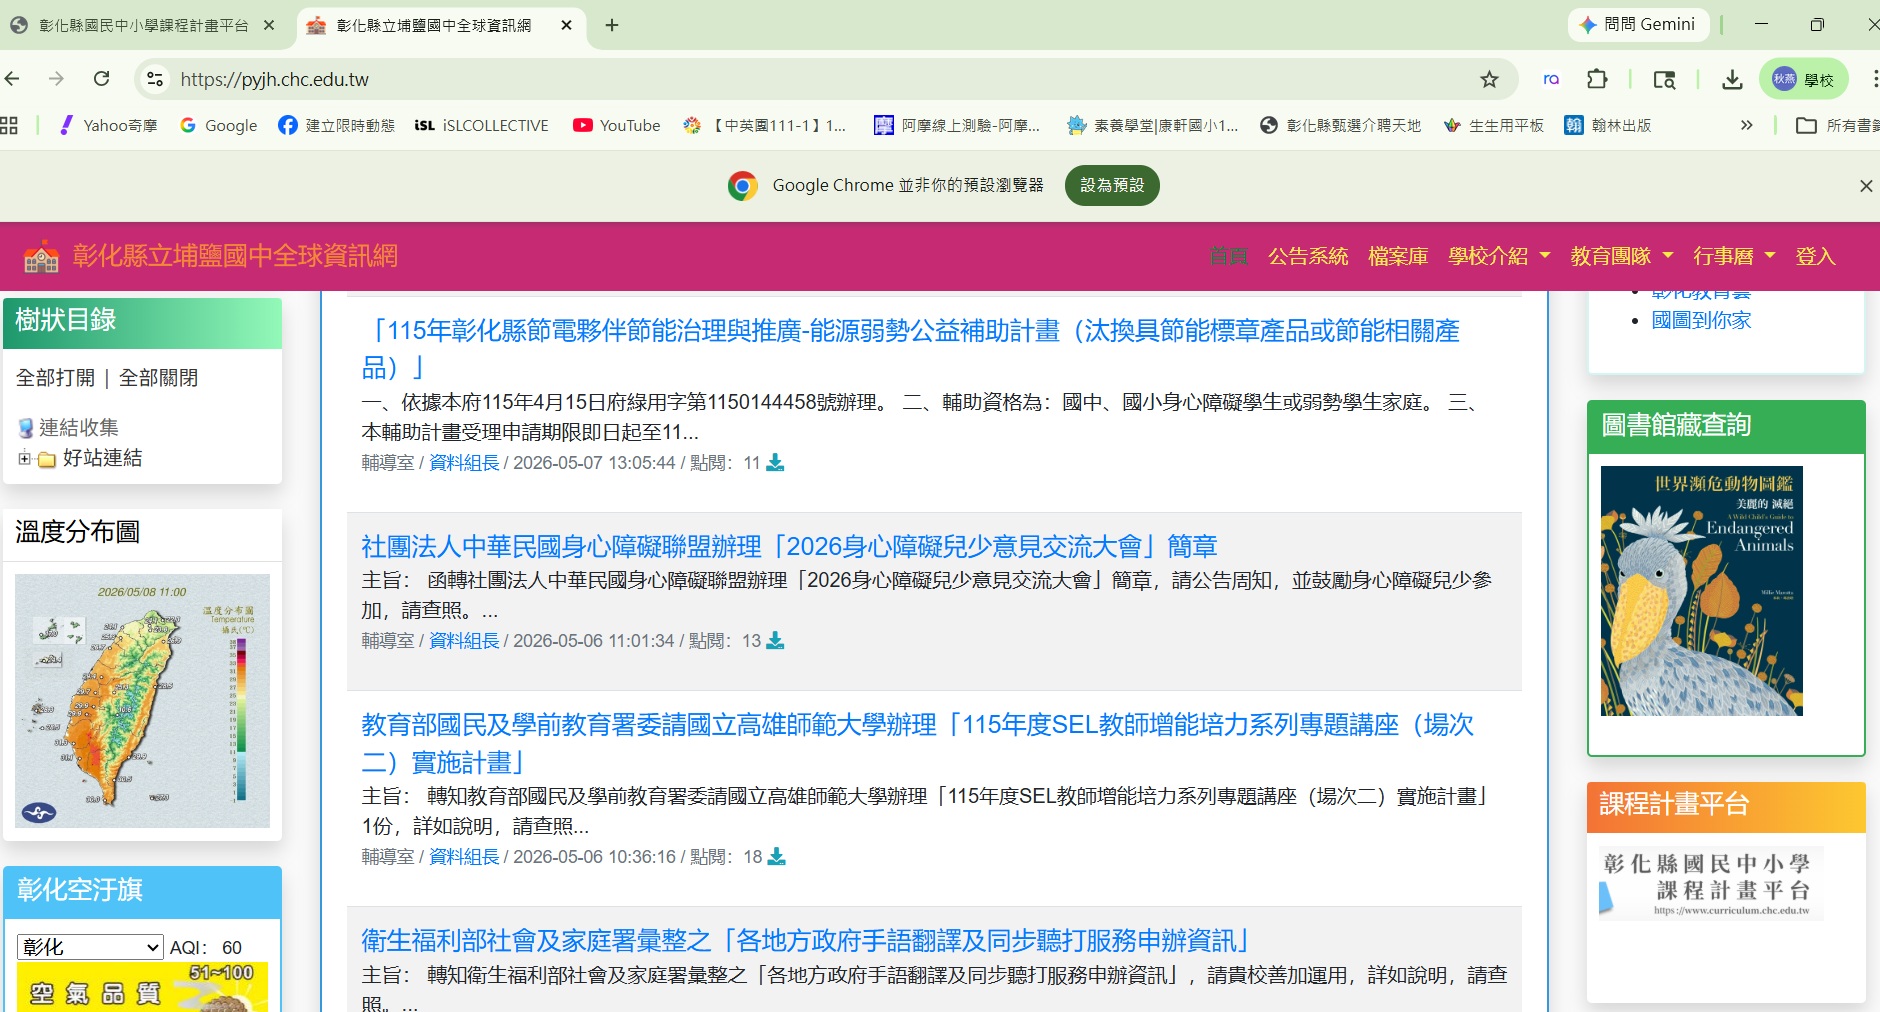Open the 國圖到你家 link
Viewport: 1880px width, 1012px height.
click(1701, 320)
